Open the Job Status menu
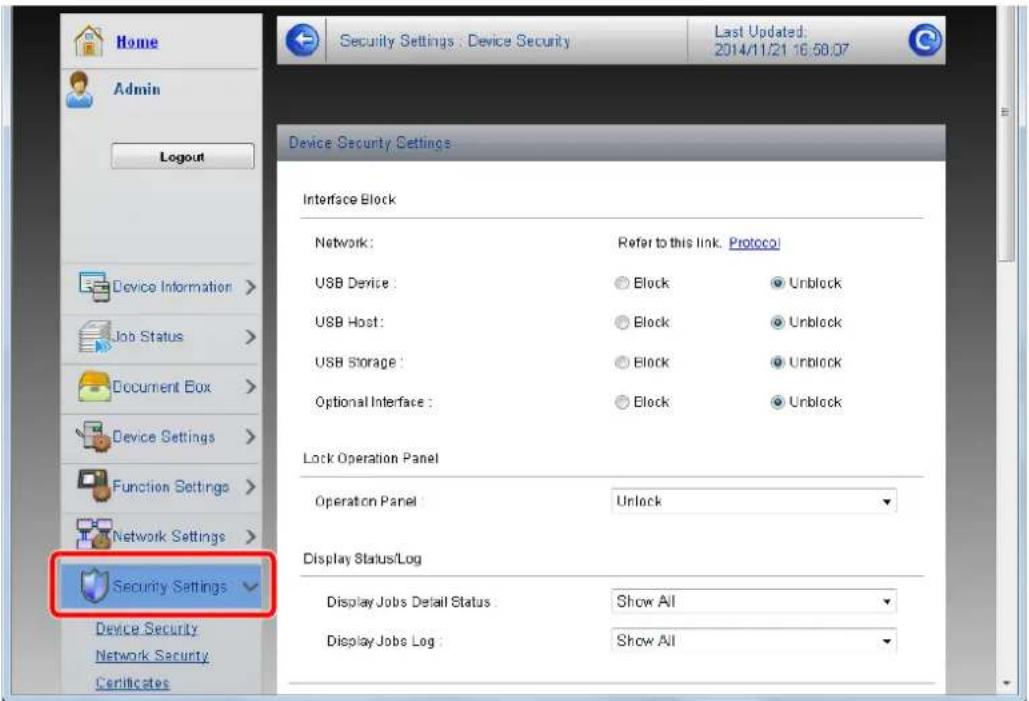Viewport: 1029px width, 701px height. click(161, 337)
